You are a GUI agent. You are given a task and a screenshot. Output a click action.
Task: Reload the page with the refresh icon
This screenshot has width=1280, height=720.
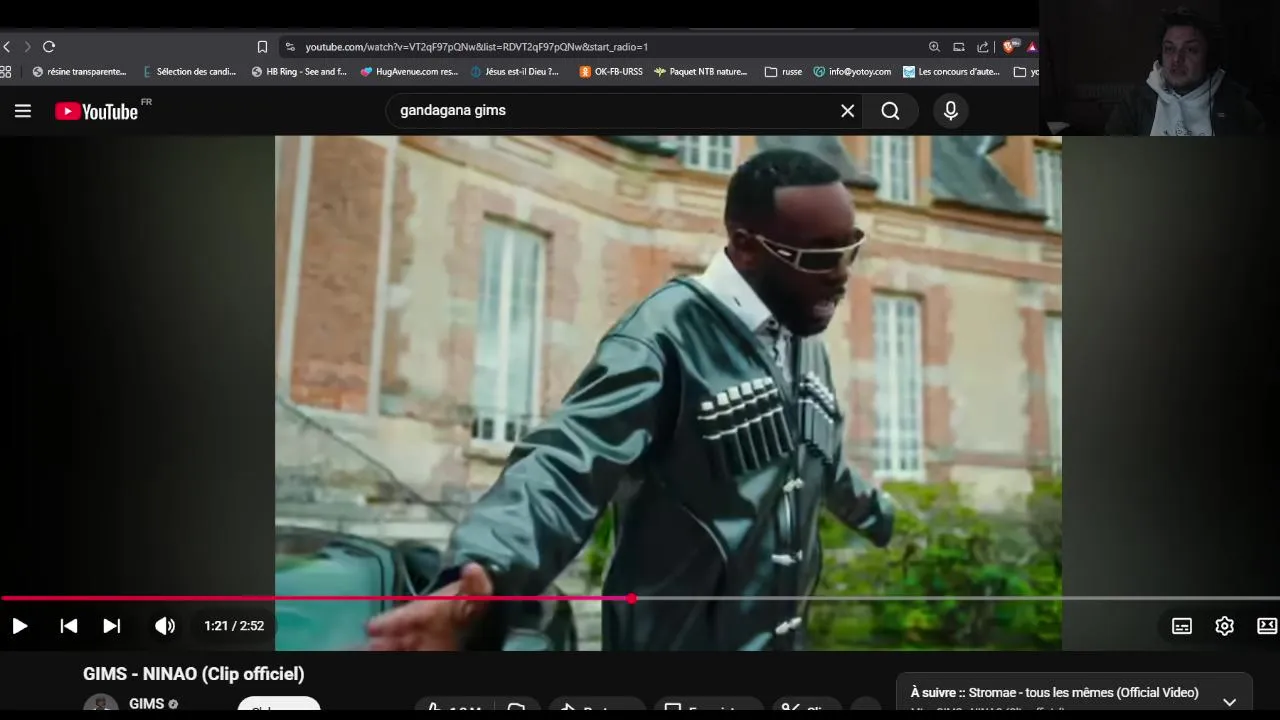[x=48, y=47]
